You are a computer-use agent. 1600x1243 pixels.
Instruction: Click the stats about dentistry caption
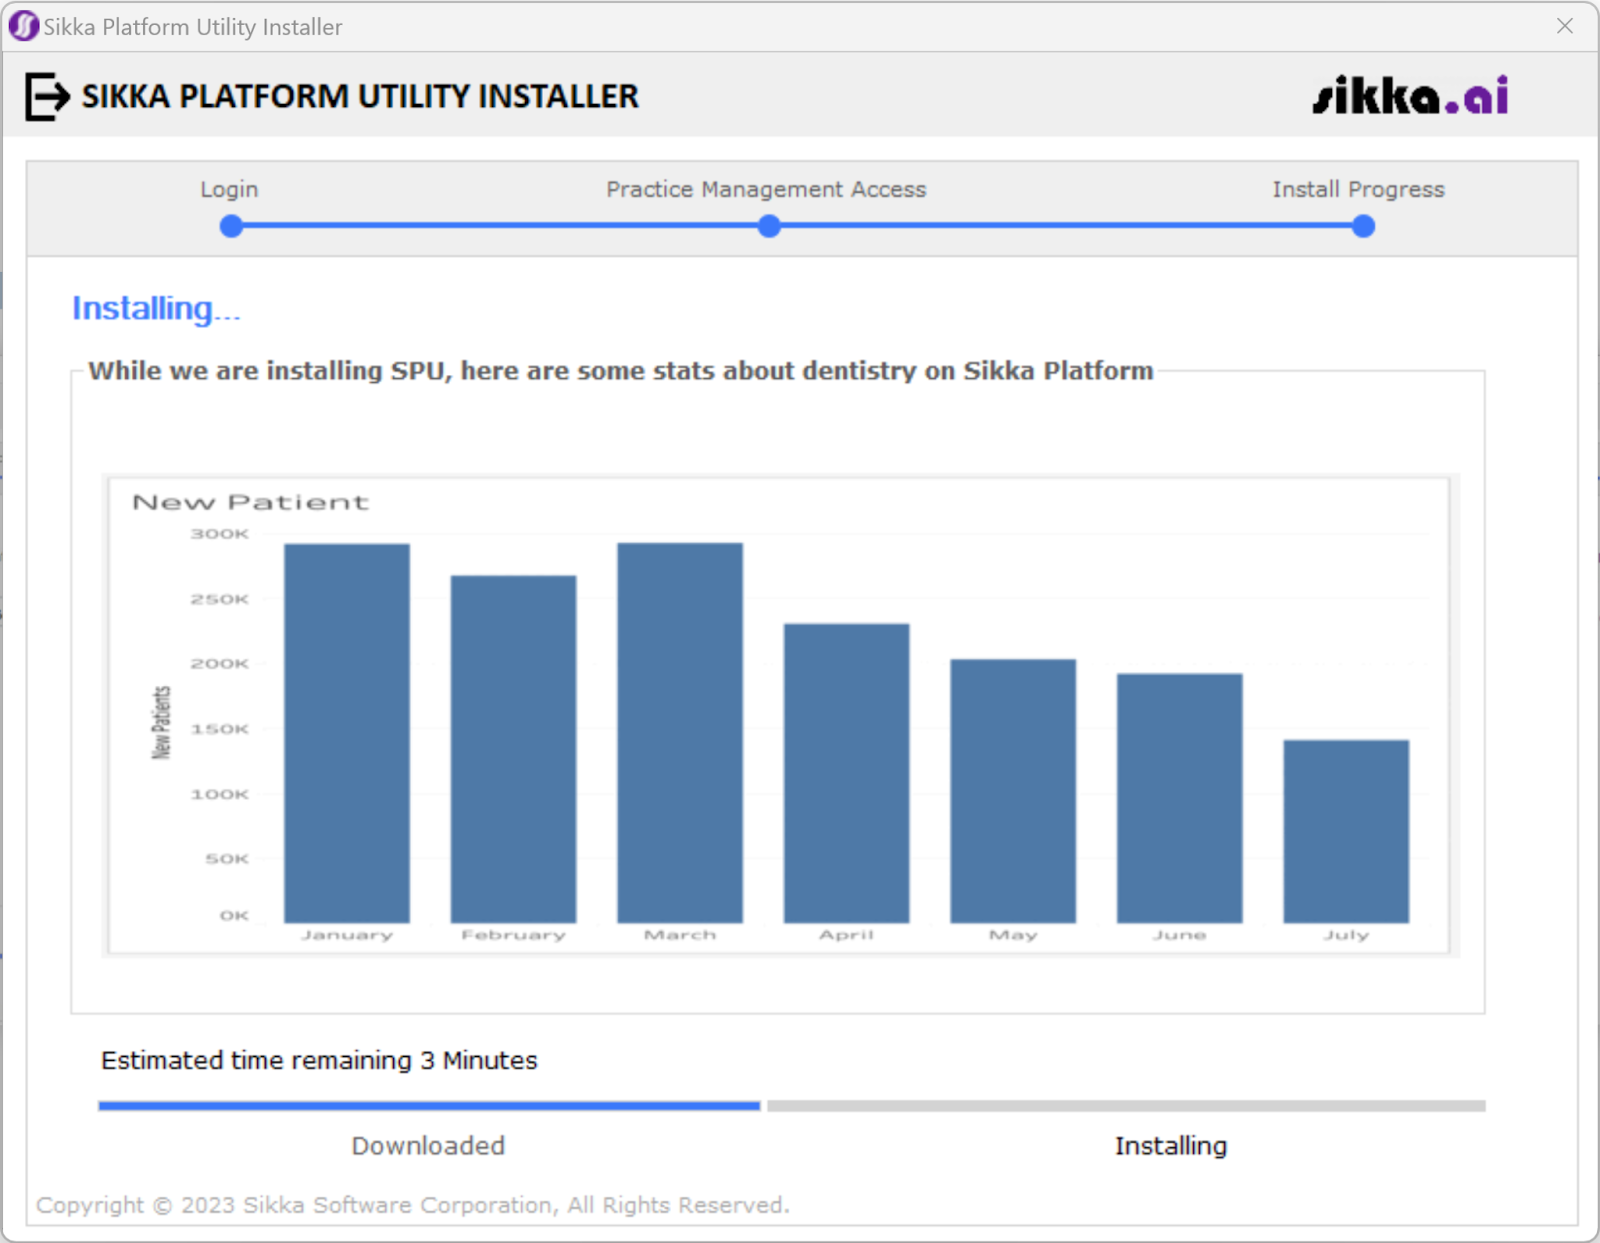click(621, 371)
